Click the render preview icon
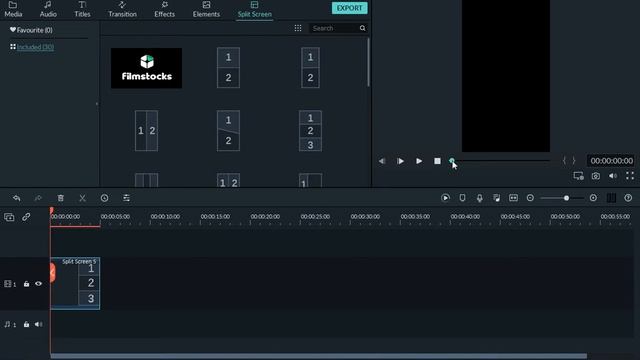Image resolution: width=640 pixels, height=360 pixels. (445, 198)
